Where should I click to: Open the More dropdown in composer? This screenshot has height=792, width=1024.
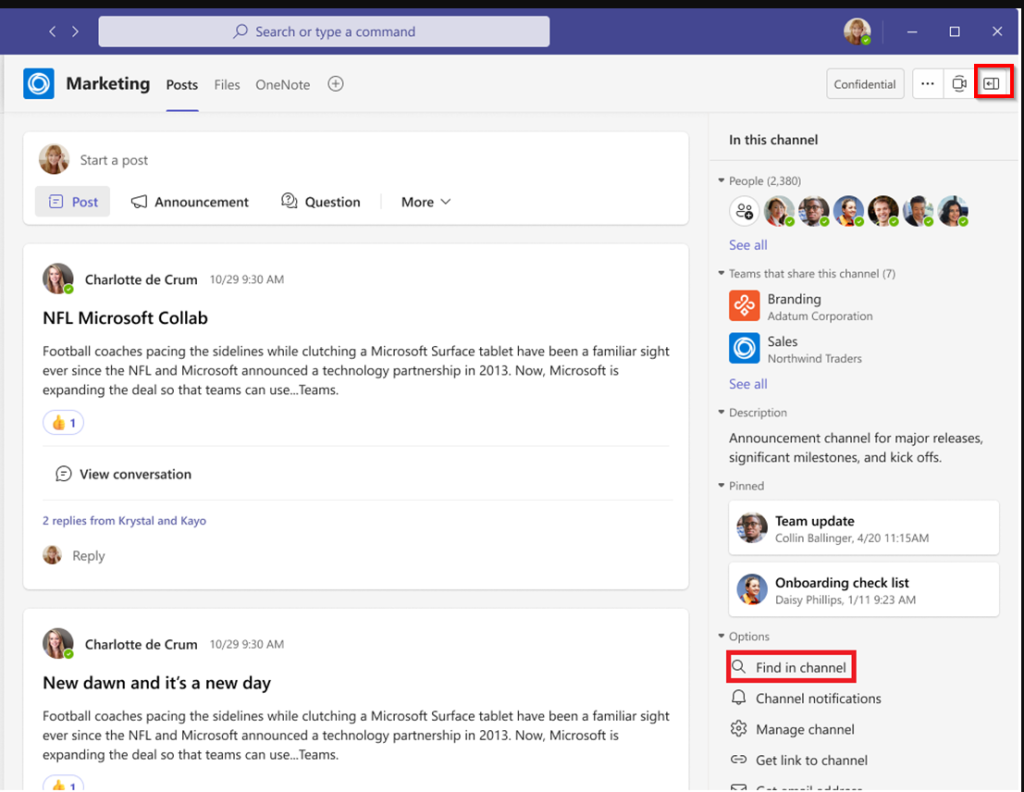(426, 202)
